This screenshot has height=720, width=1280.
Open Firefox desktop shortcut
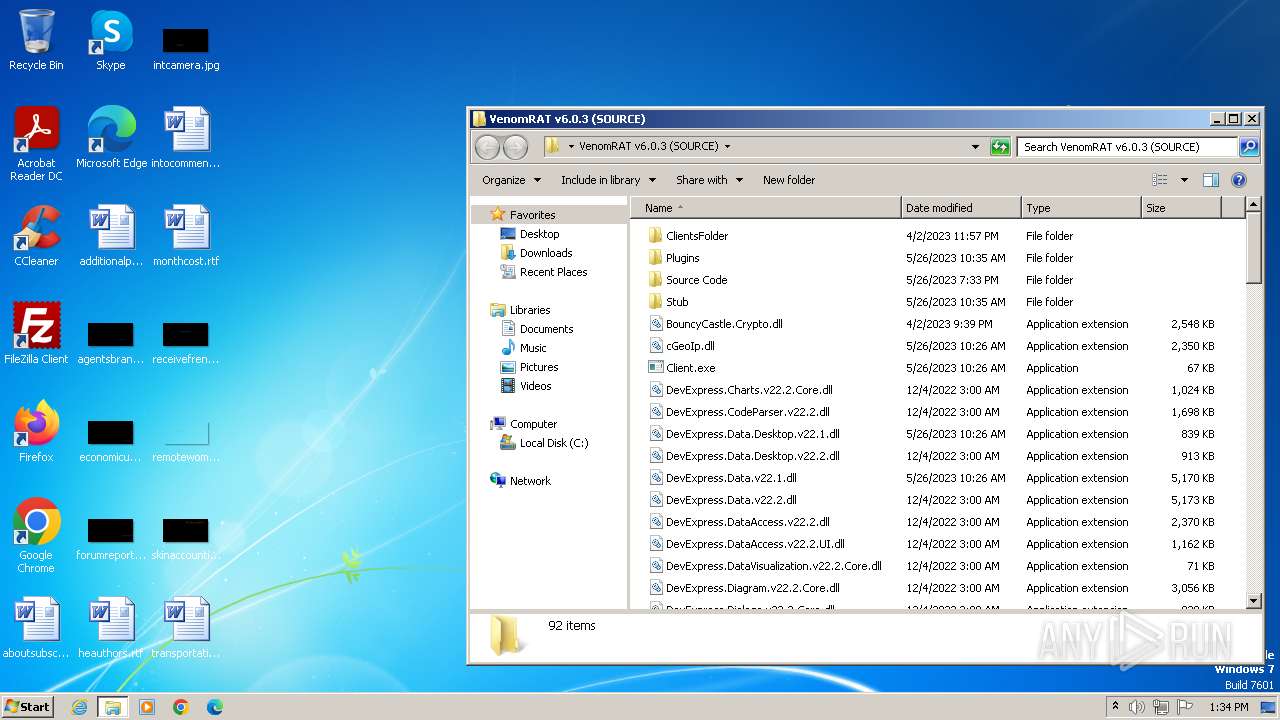coord(36,431)
